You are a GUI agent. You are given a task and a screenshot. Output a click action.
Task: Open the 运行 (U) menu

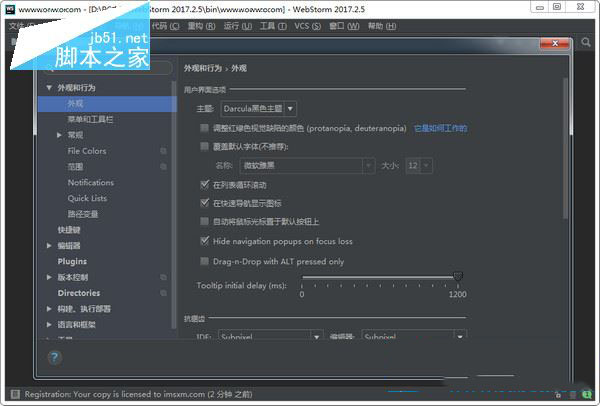(238, 26)
